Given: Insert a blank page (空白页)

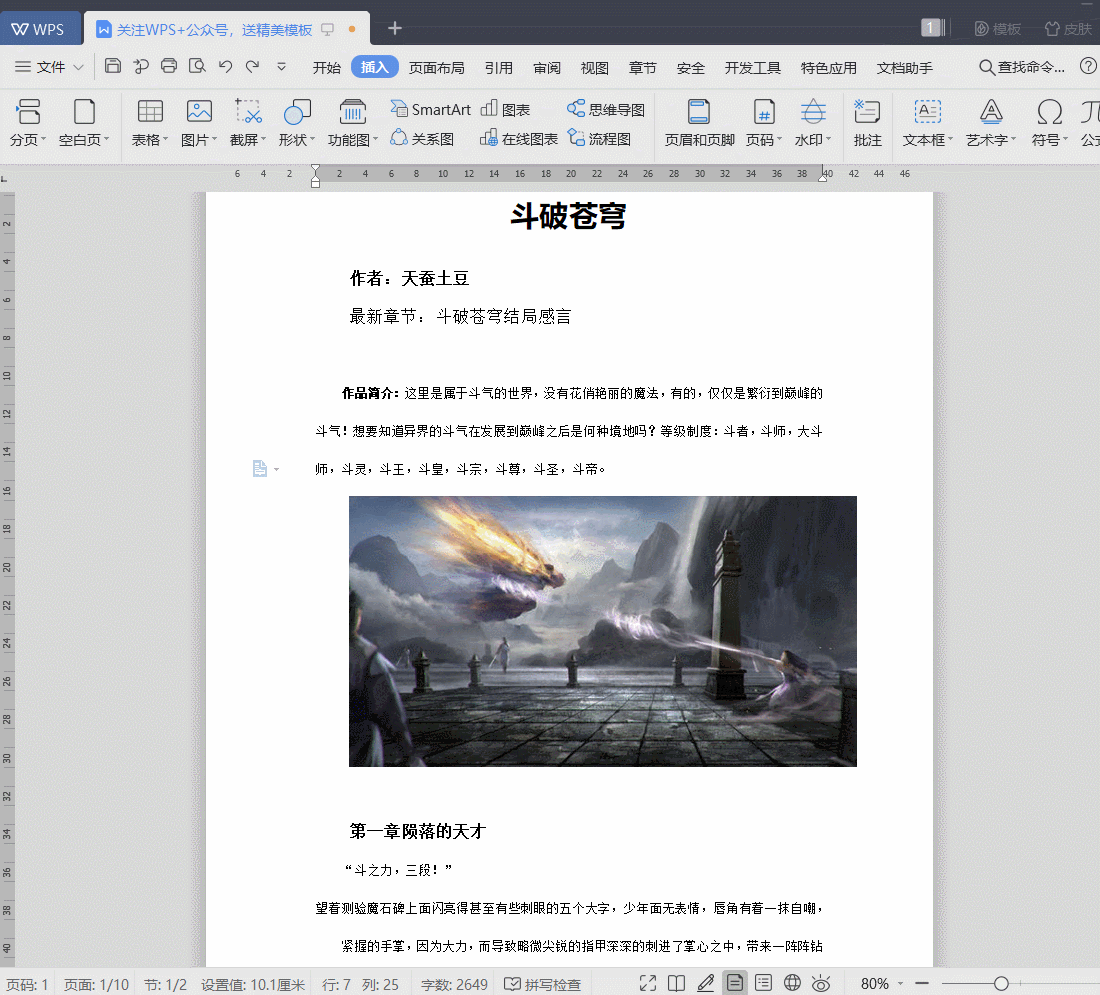Looking at the screenshot, I should pos(84,123).
